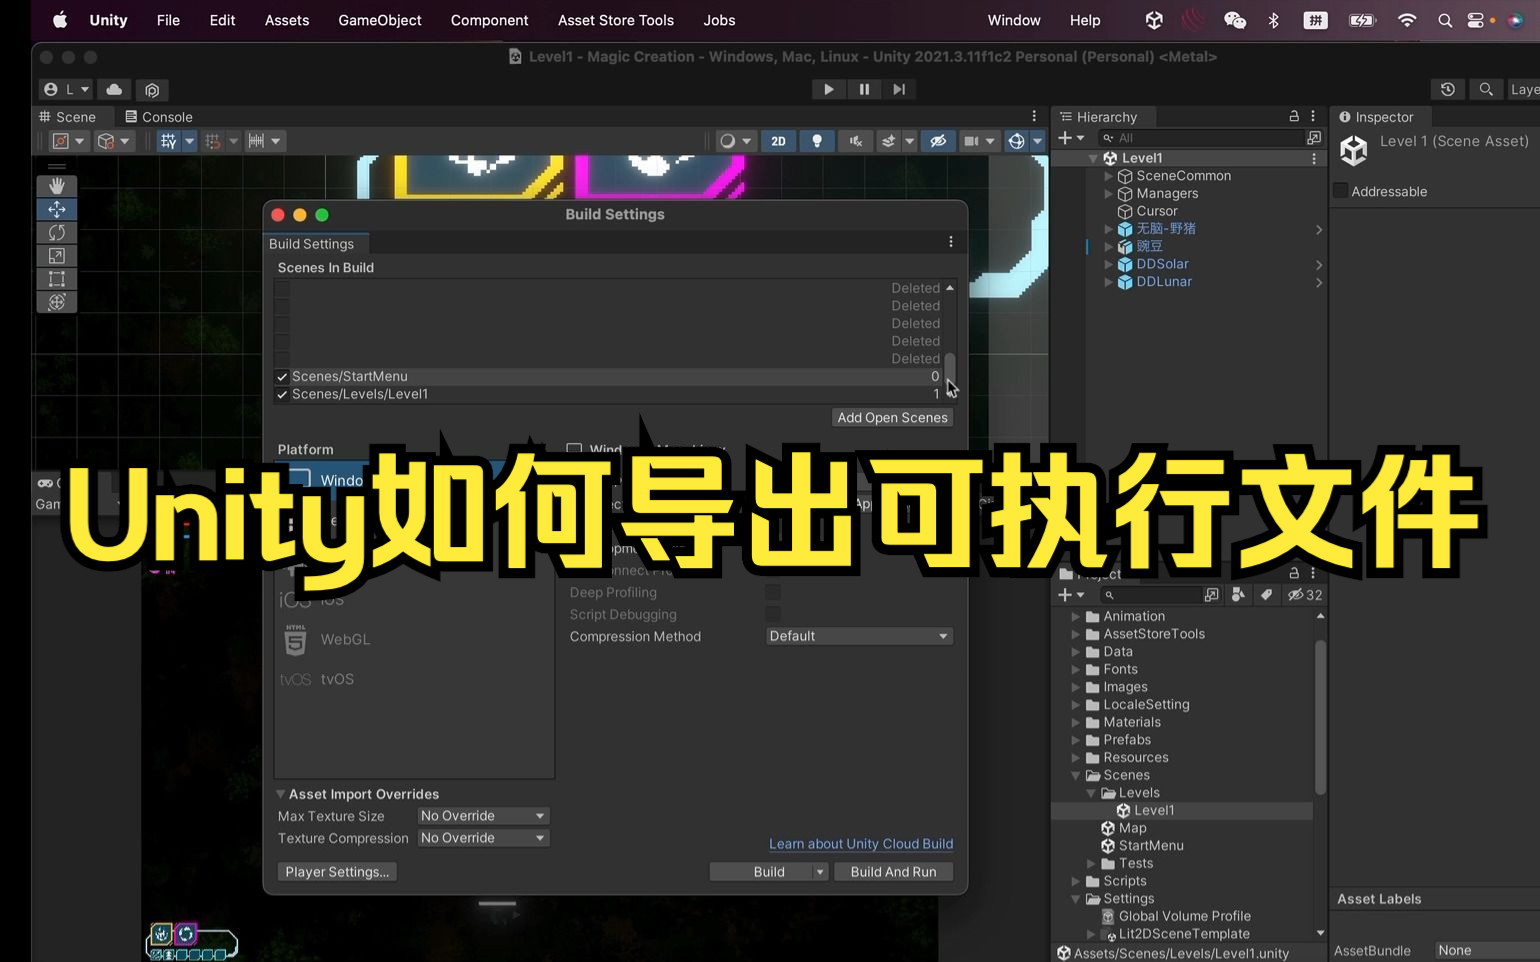
Task: Open Max Texture Size dropdown
Action: tap(483, 816)
